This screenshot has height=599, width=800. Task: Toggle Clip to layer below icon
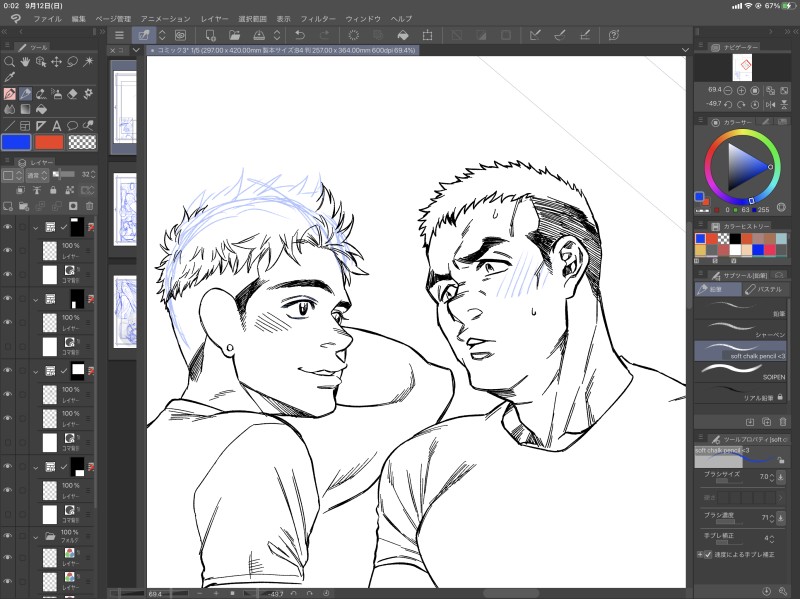20,190
